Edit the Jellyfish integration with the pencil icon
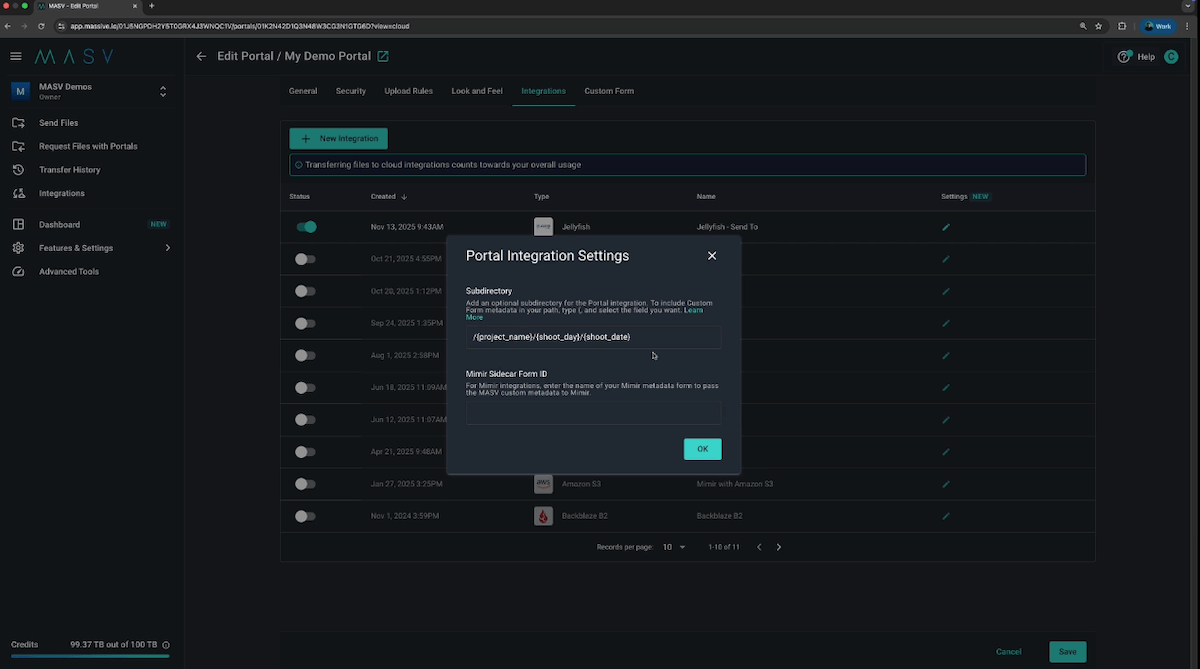Viewport: 1200px width, 669px height. point(946,227)
